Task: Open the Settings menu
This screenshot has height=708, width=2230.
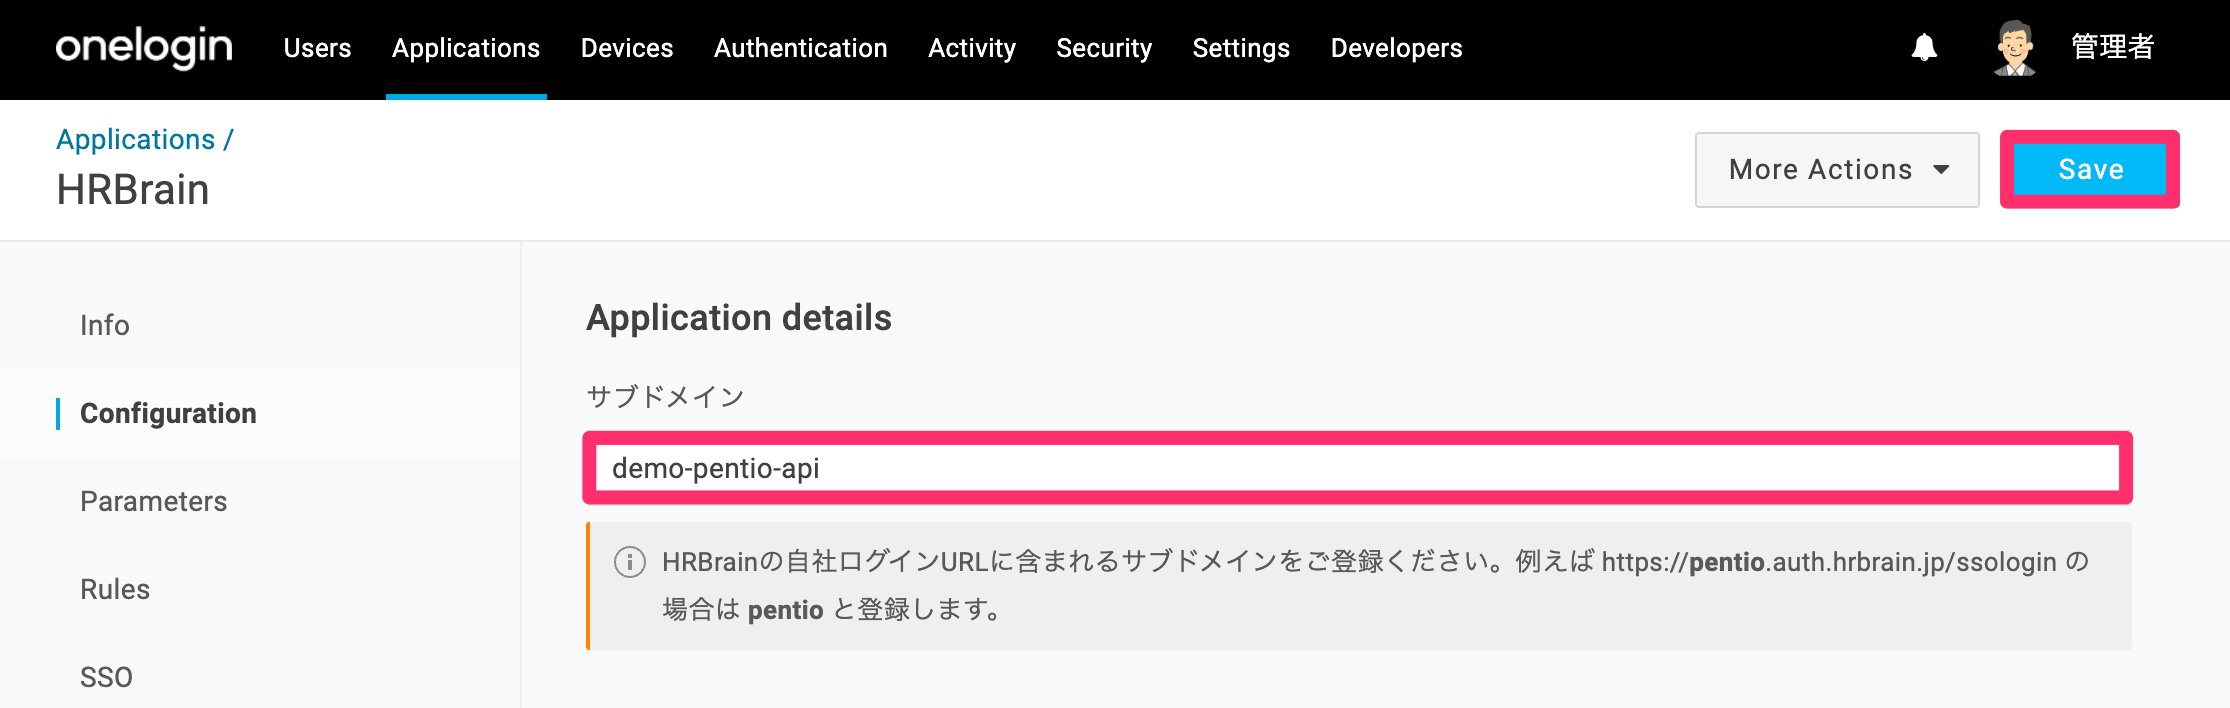Action: coord(1241,48)
